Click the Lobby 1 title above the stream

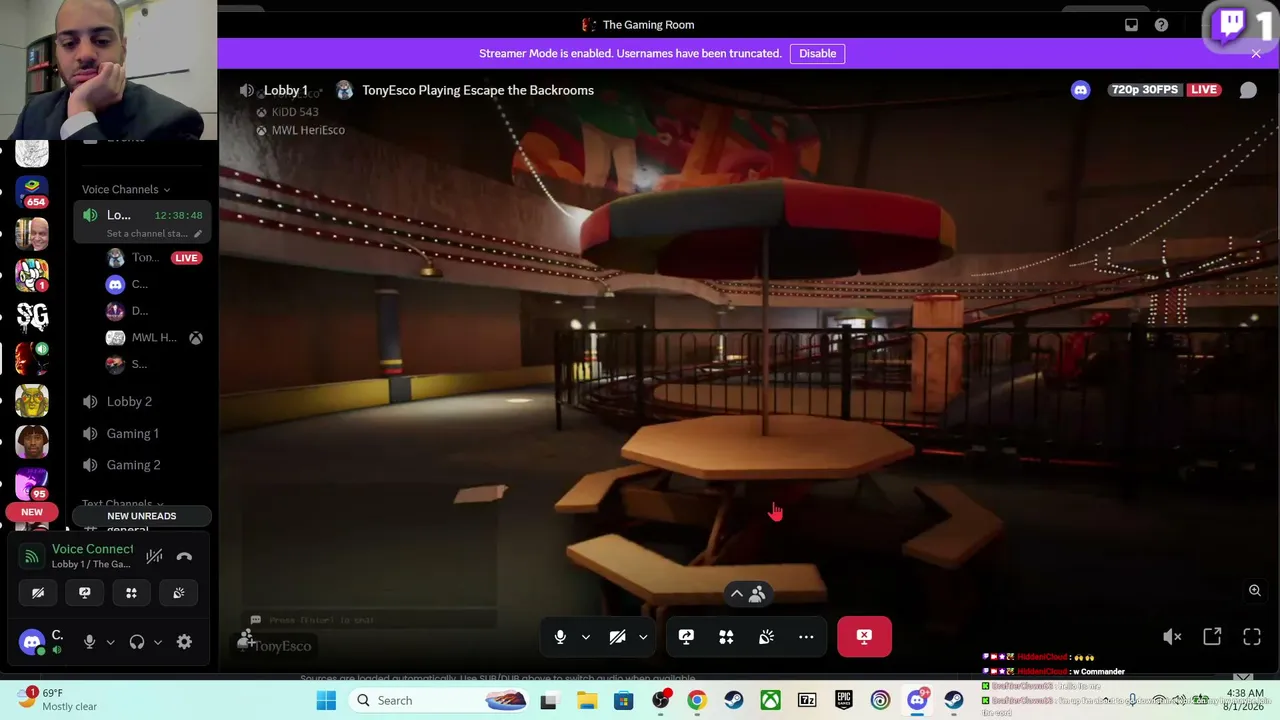[x=285, y=90]
